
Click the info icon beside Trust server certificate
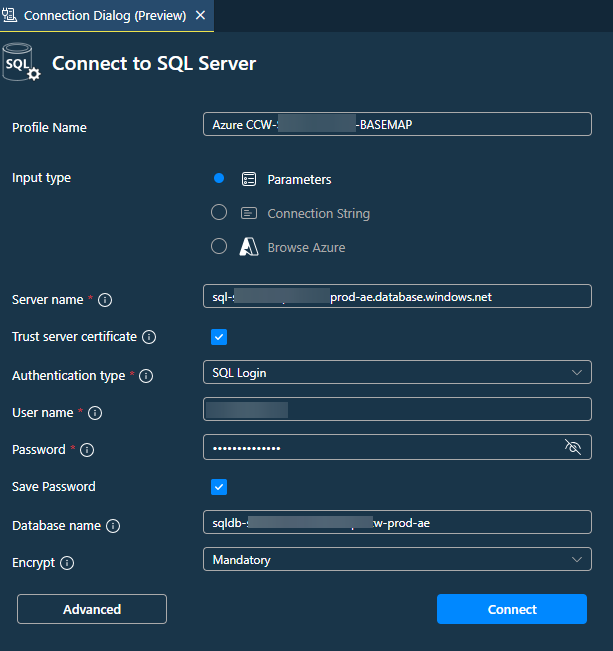click(149, 338)
